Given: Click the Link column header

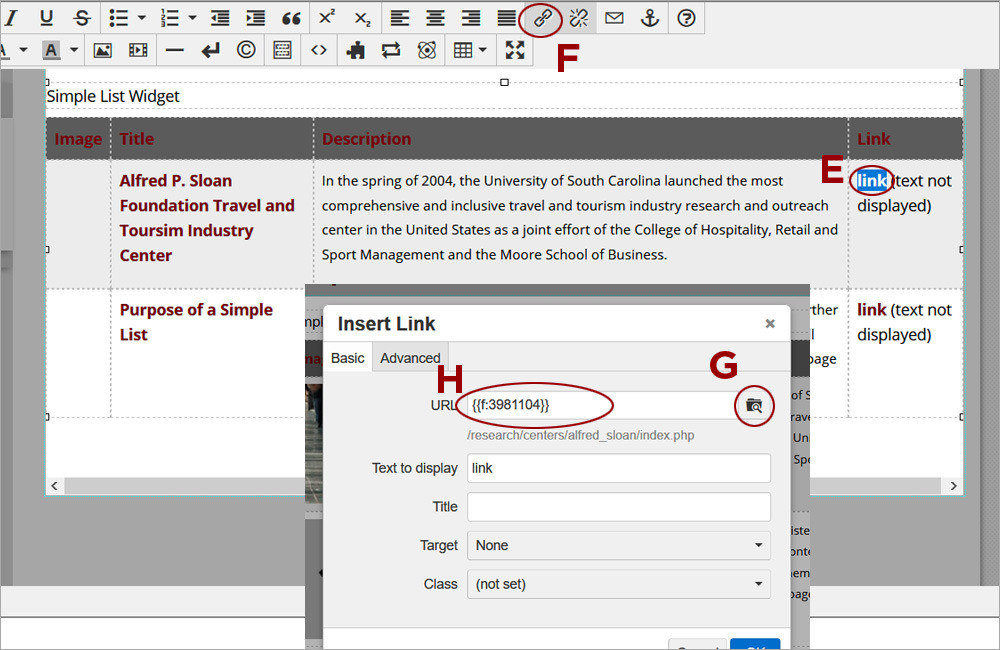Looking at the screenshot, I should pos(873,139).
